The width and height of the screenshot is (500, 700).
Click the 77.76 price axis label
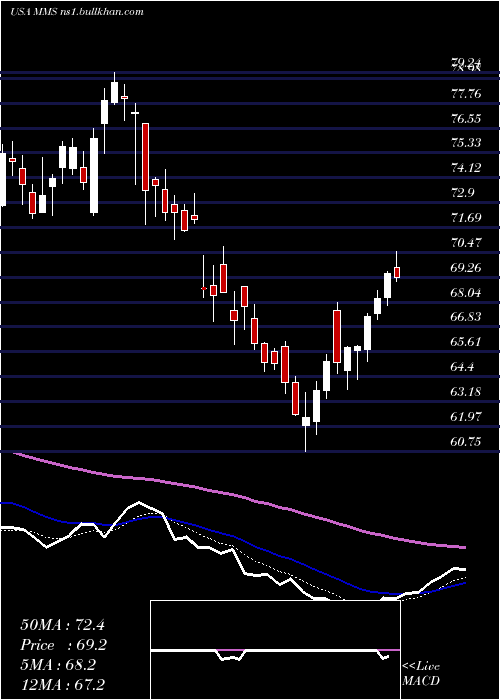466,94
